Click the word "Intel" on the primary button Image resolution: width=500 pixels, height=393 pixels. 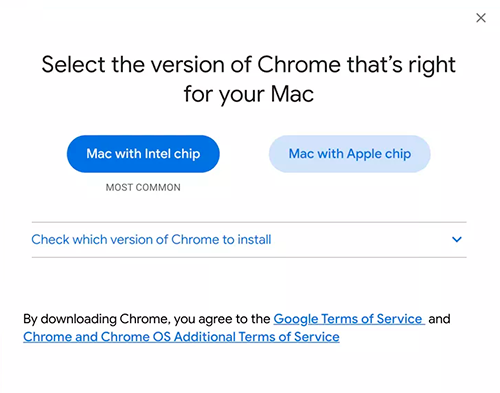[157, 154]
